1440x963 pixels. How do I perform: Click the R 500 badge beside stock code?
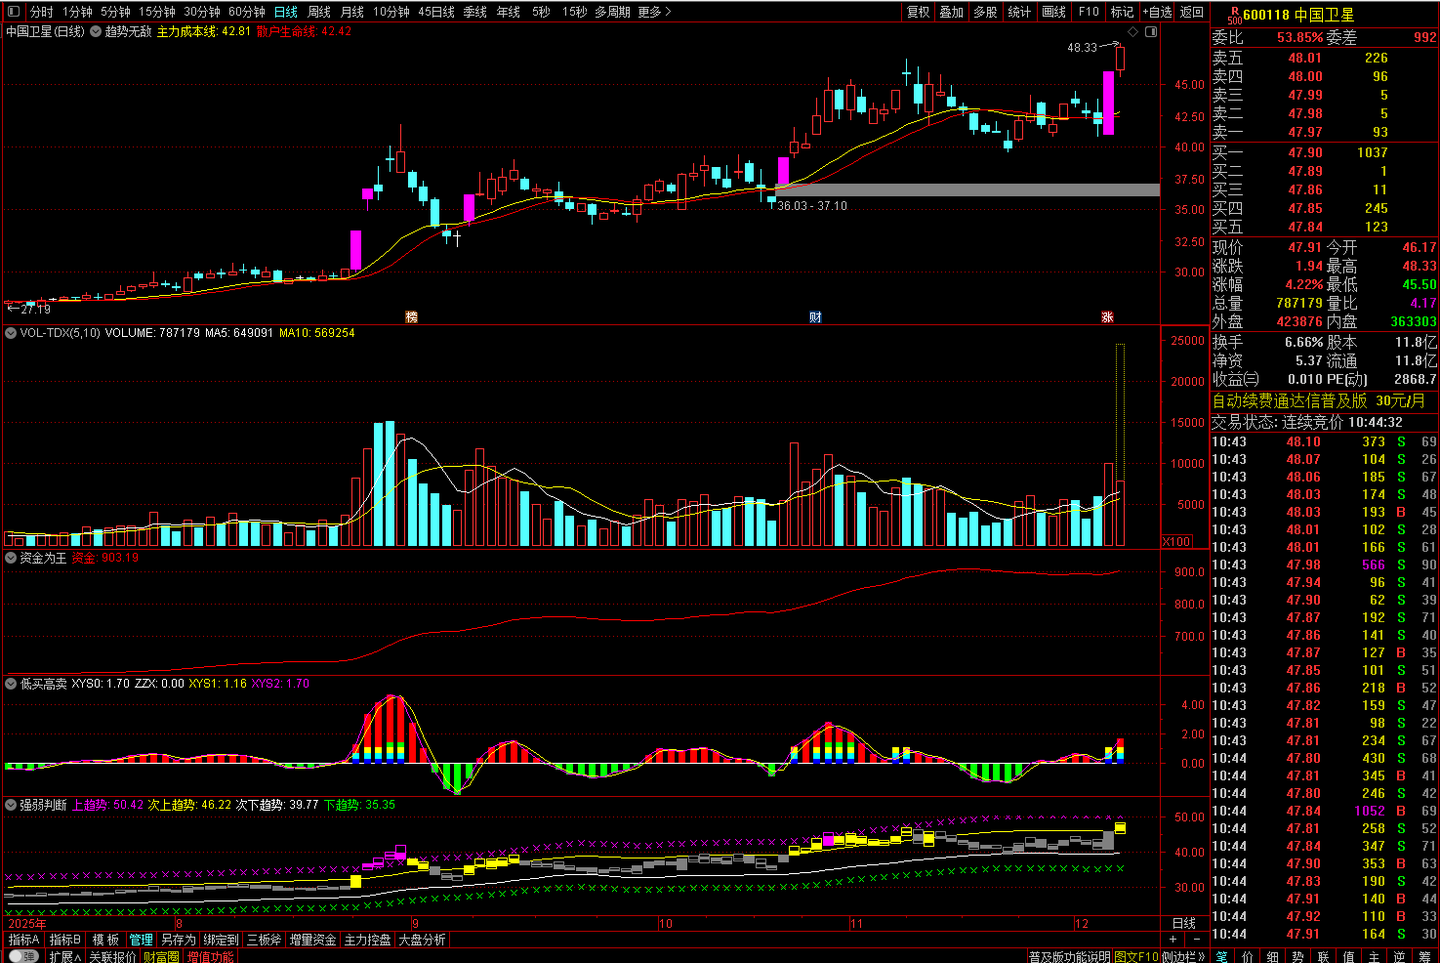pos(1235,15)
